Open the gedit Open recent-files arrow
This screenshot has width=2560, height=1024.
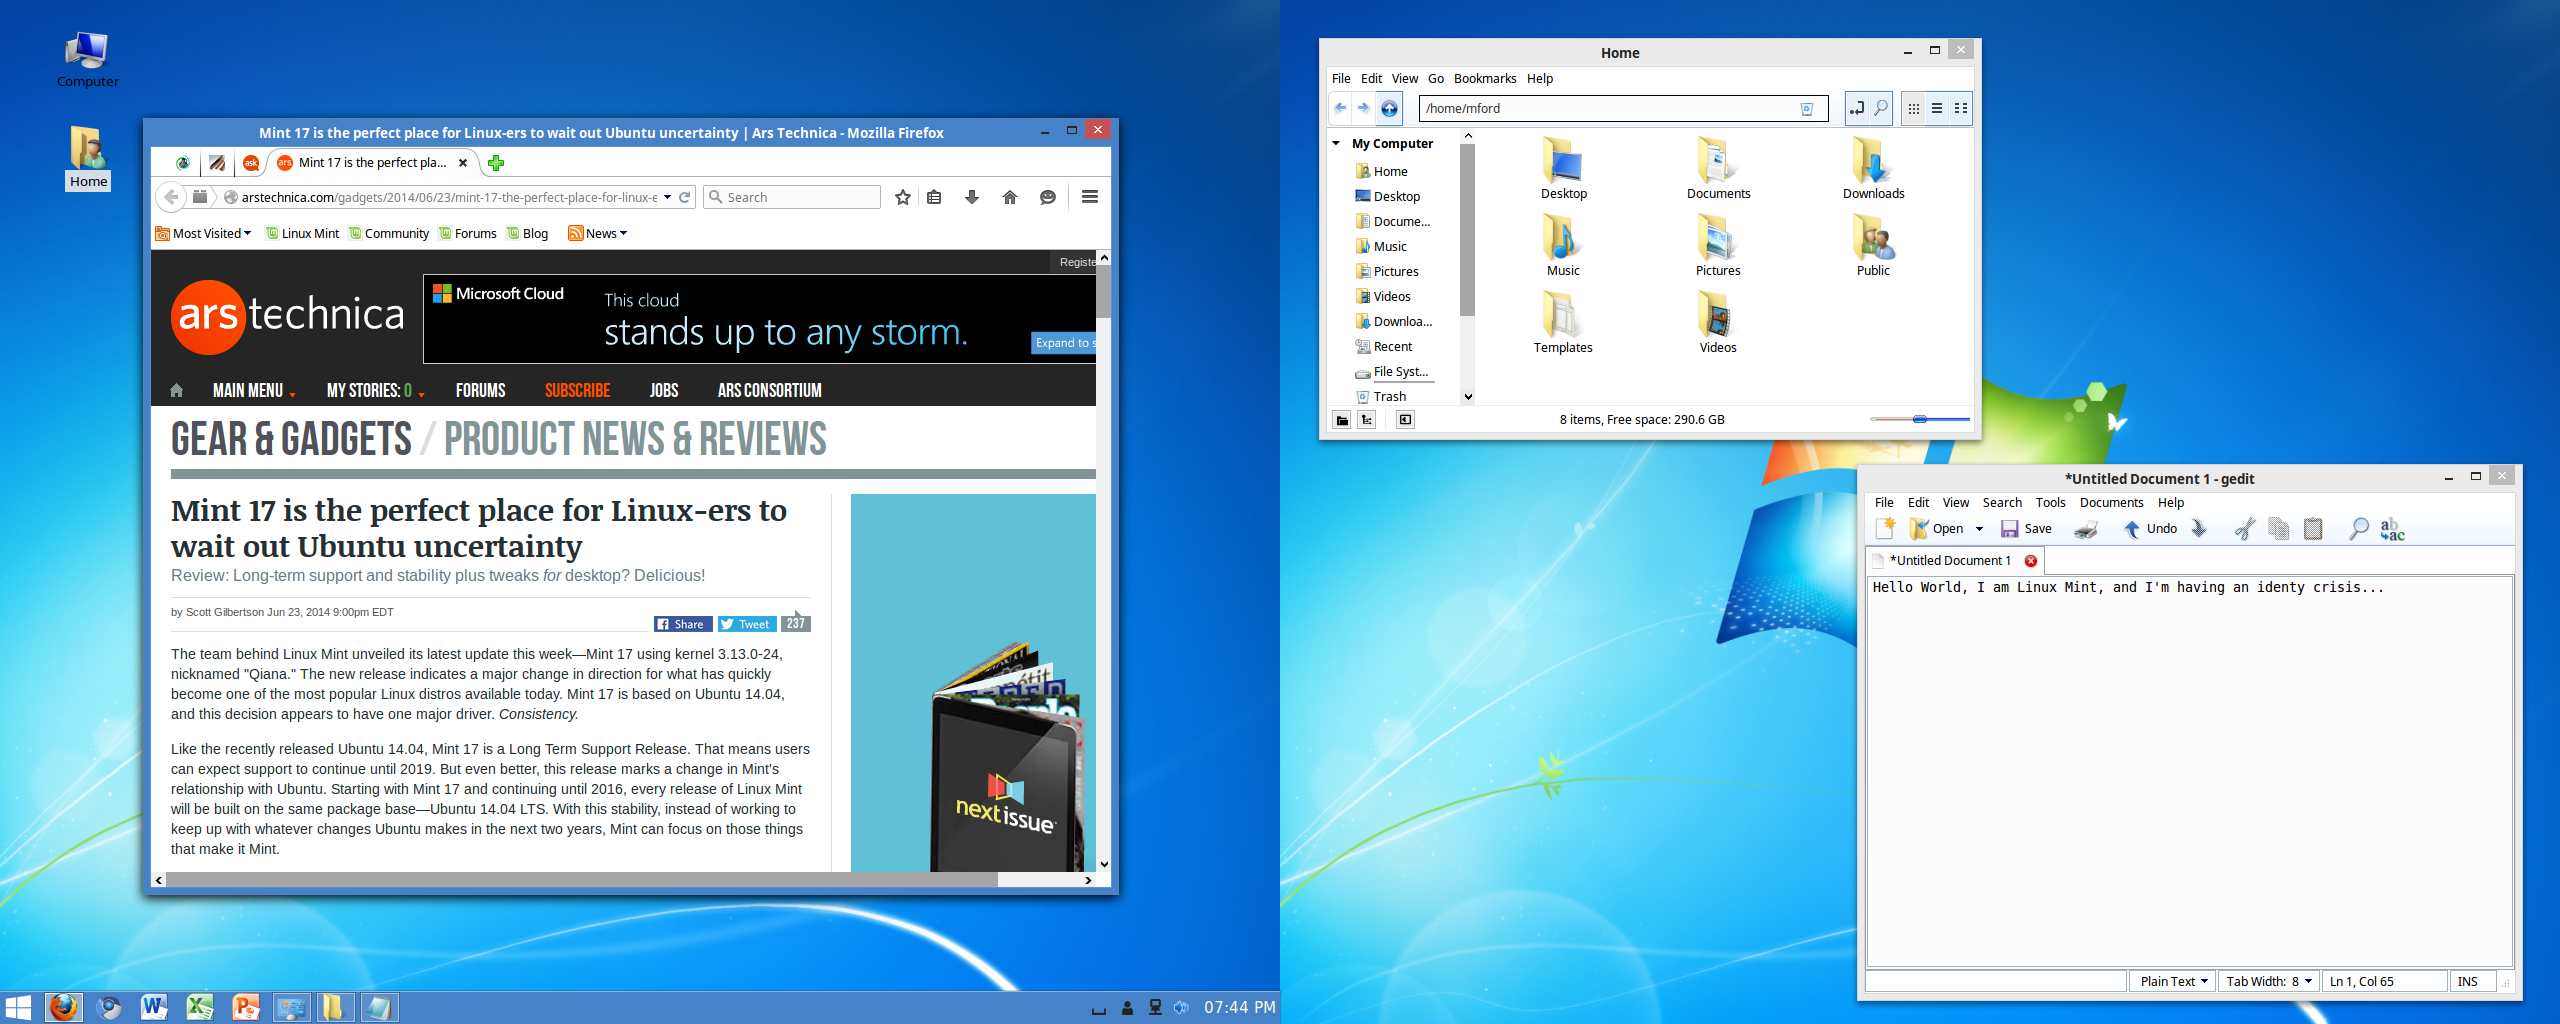pos(1979,529)
